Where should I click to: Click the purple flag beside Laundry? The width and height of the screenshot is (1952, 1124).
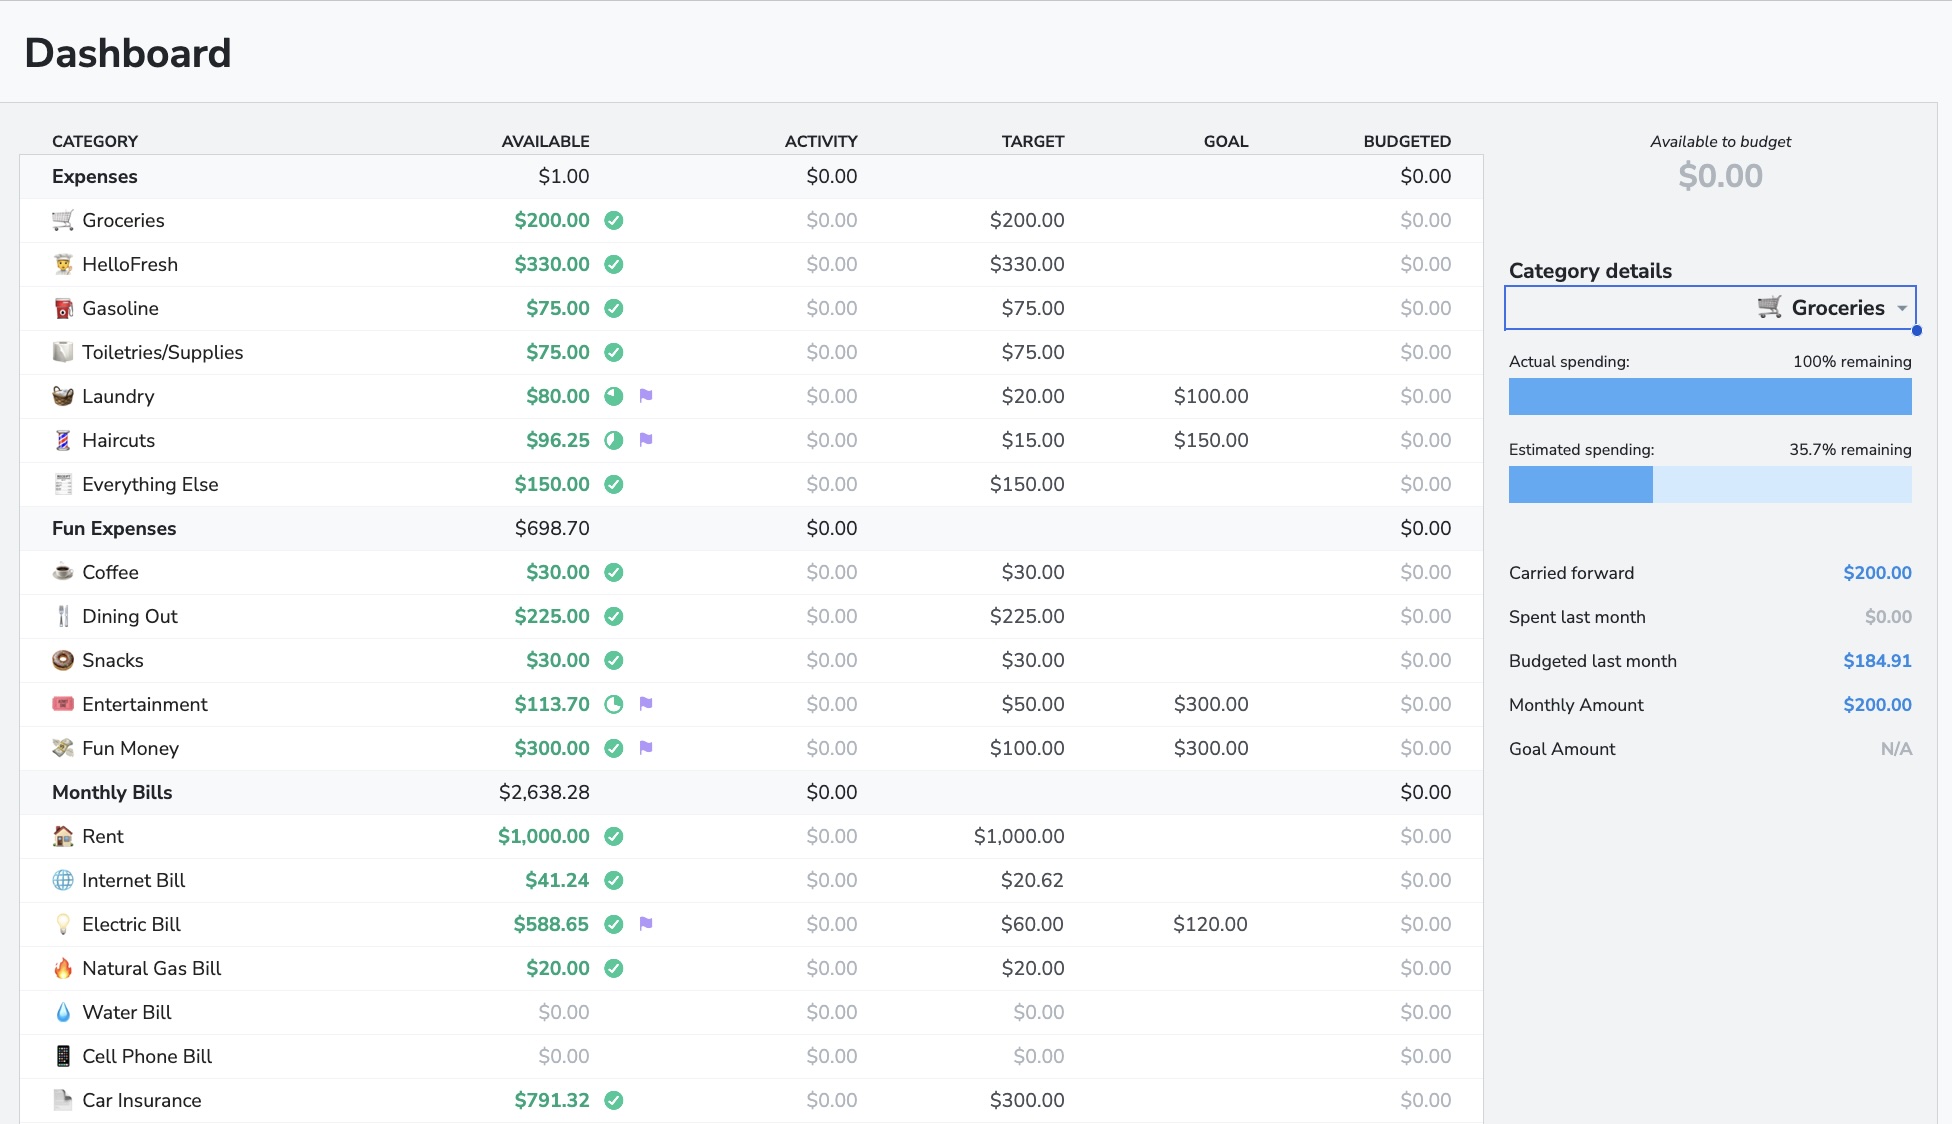tap(646, 396)
